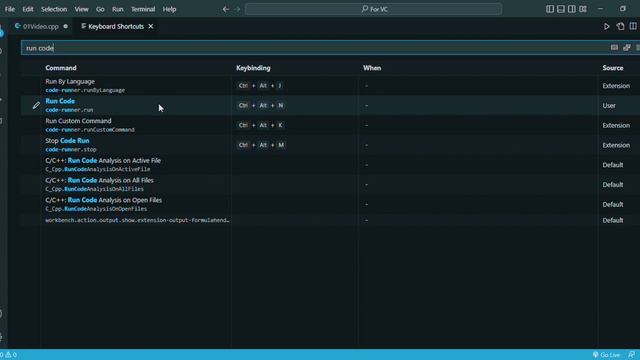Toggle Record Keys in search box

[614, 48]
